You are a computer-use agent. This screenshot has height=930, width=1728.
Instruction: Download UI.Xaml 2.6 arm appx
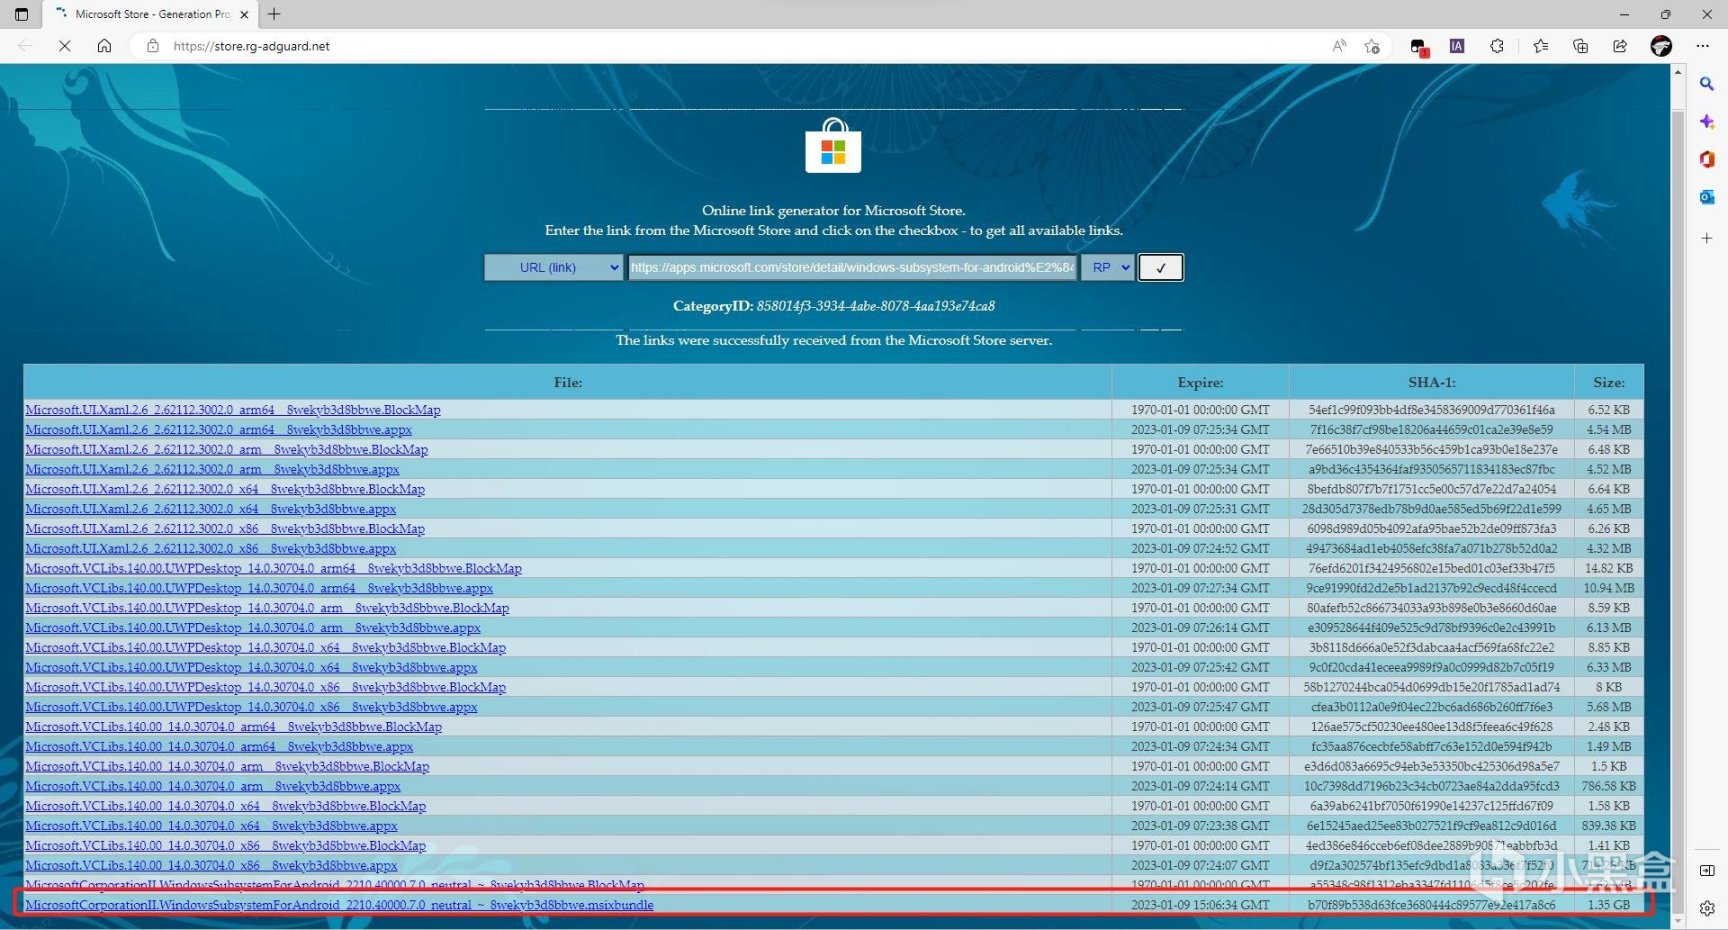coord(212,469)
